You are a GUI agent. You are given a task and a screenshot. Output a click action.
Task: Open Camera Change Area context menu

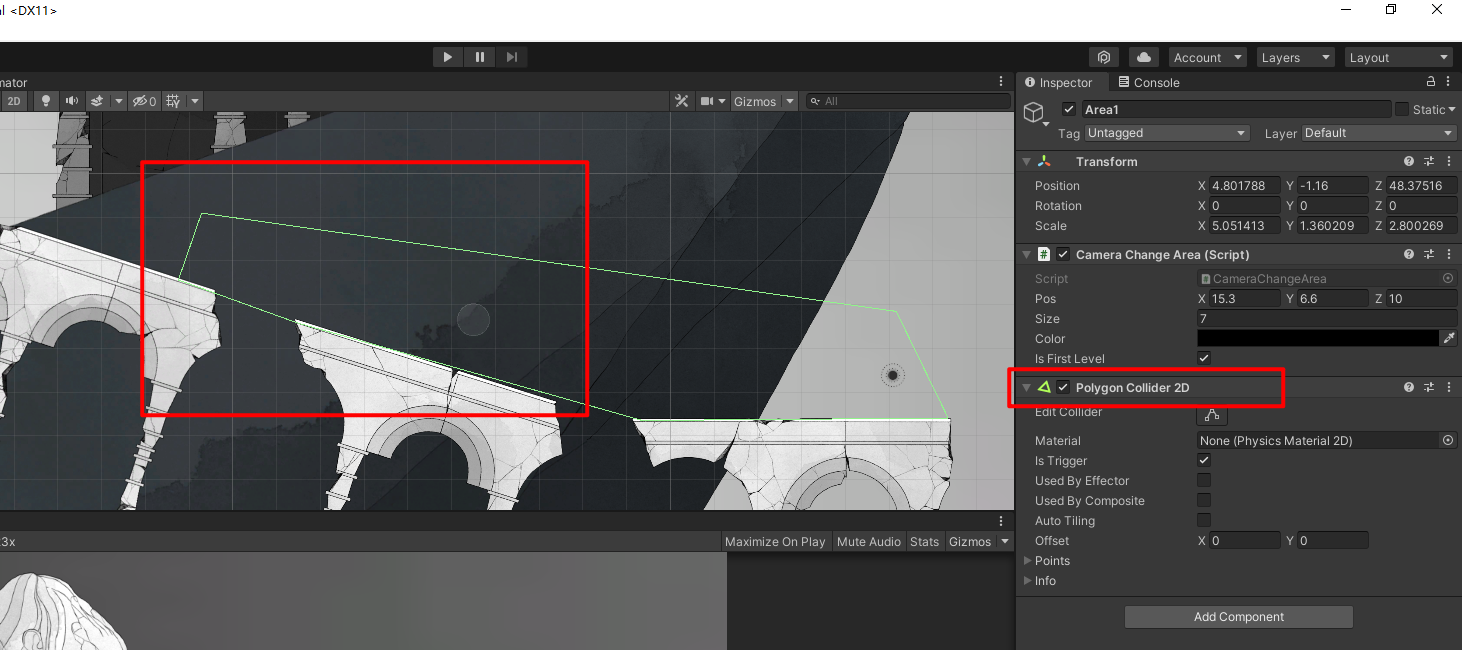coord(1449,255)
